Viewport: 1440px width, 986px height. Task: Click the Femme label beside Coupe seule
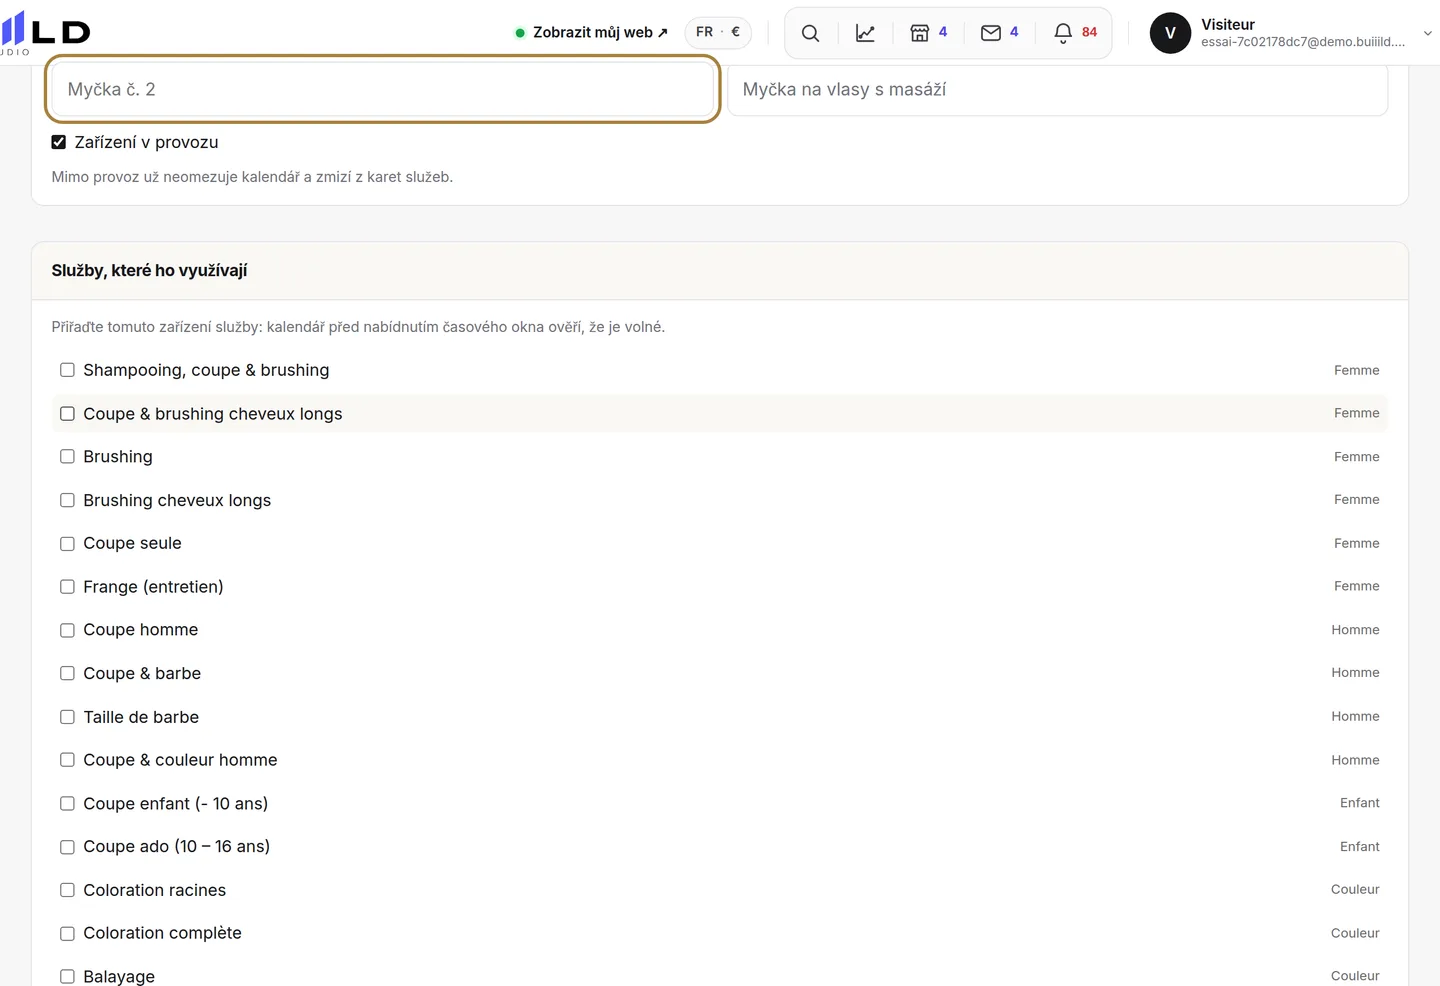1356,543
